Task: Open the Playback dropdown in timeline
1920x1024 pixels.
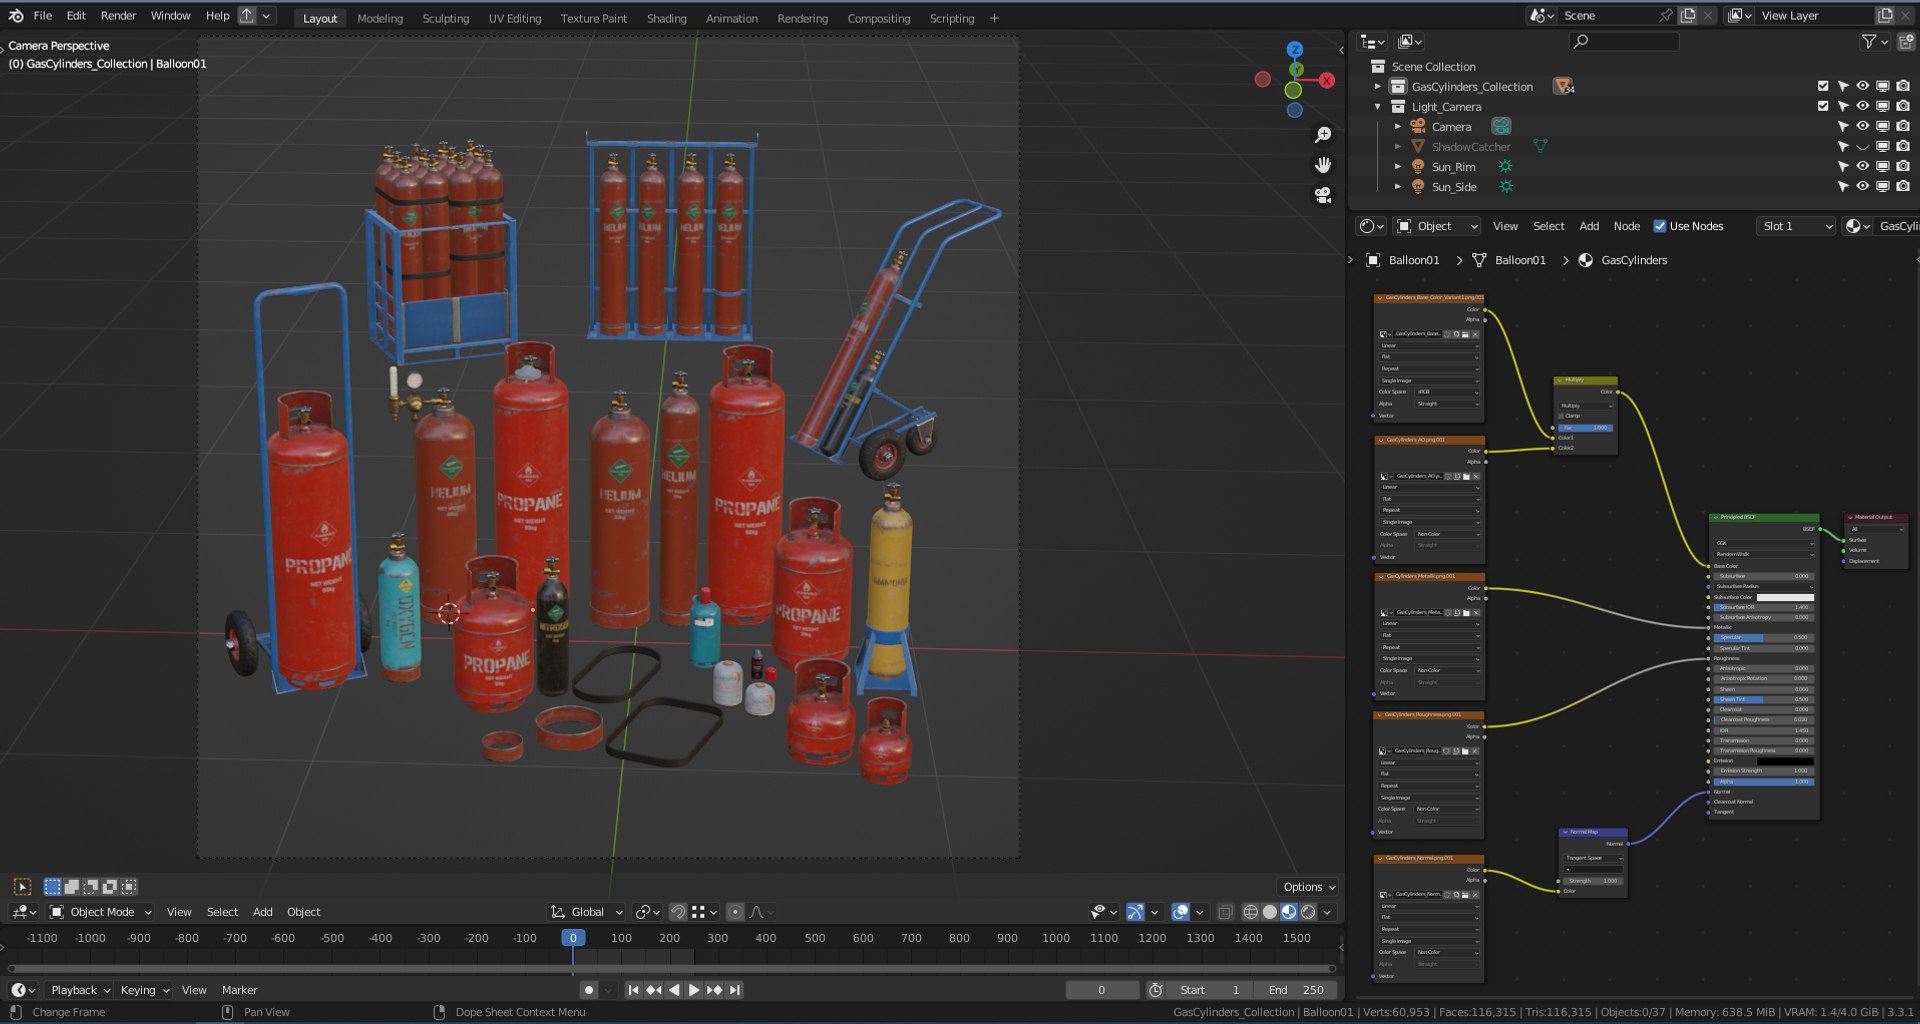Action: [80, 990]
